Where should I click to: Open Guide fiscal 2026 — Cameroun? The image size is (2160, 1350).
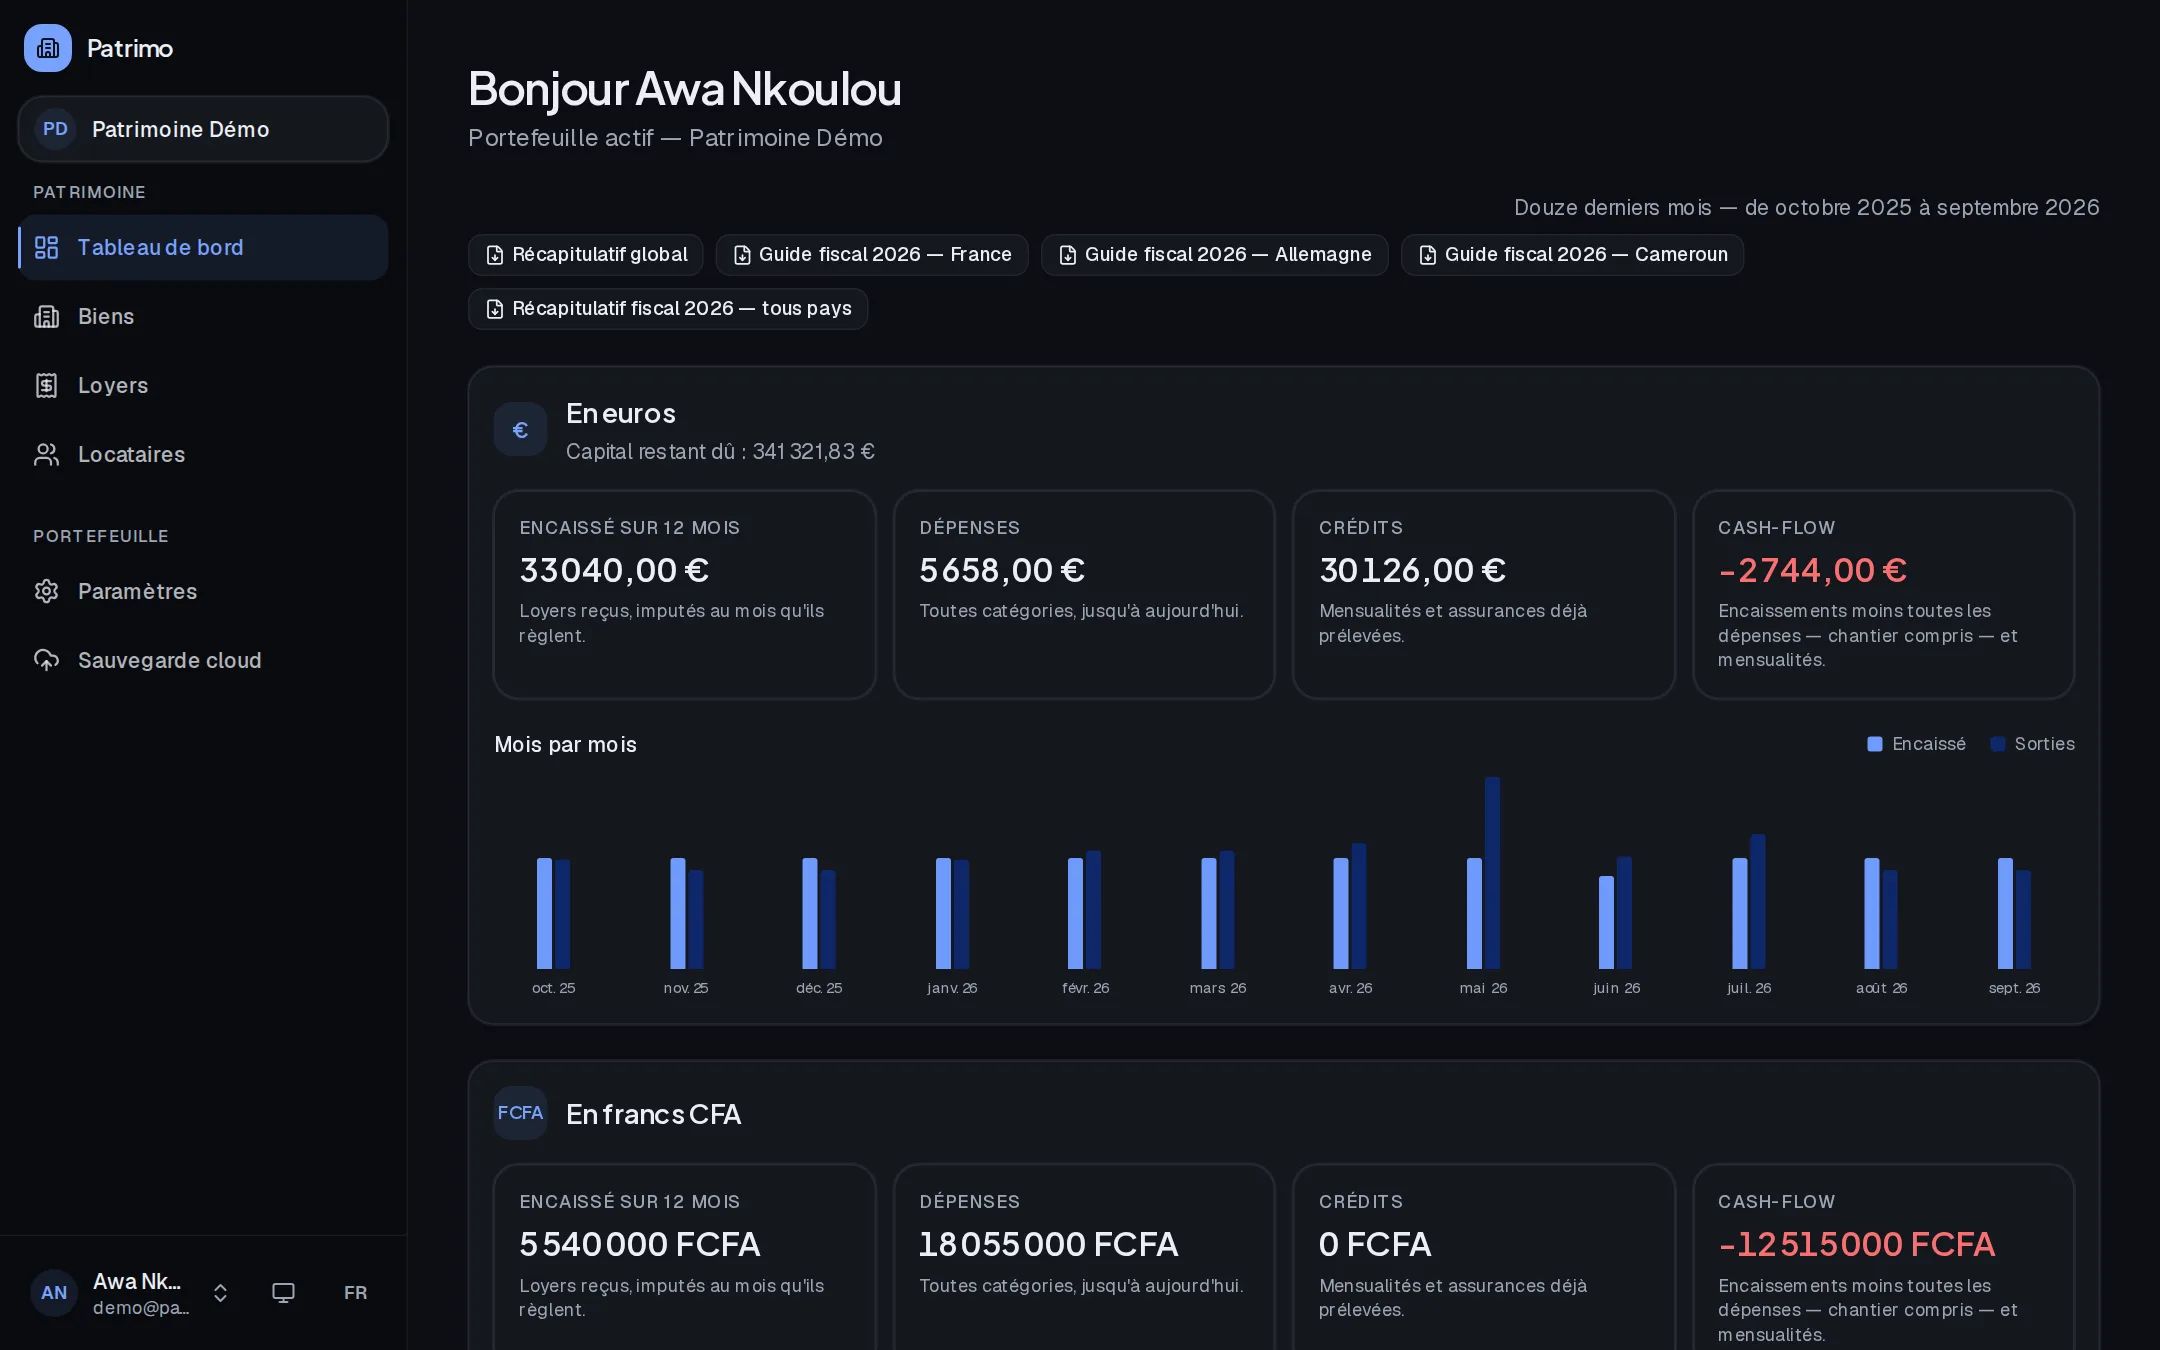tap(1573, 255)
